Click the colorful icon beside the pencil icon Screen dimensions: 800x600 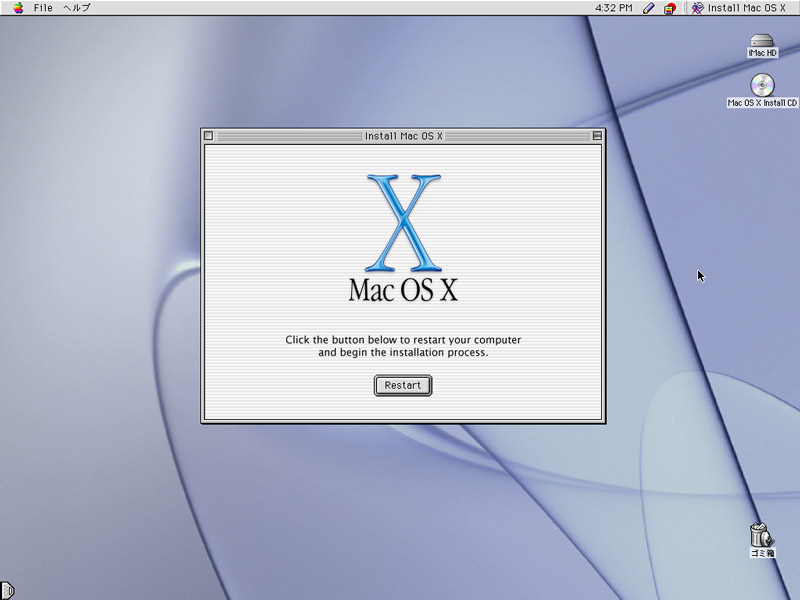click(669, 8)
